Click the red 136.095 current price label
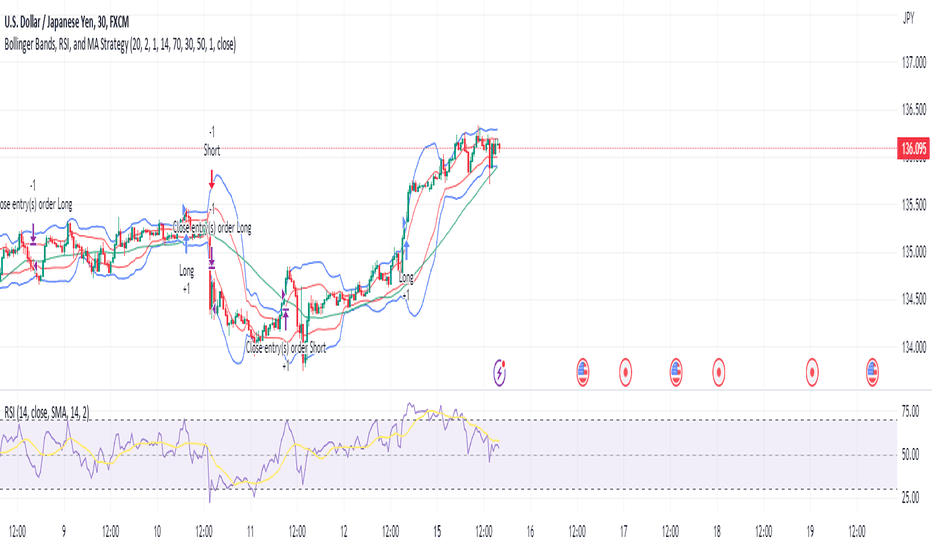Image resolution: width=932 pixels, height=550 pixels. tap(913, 148)
